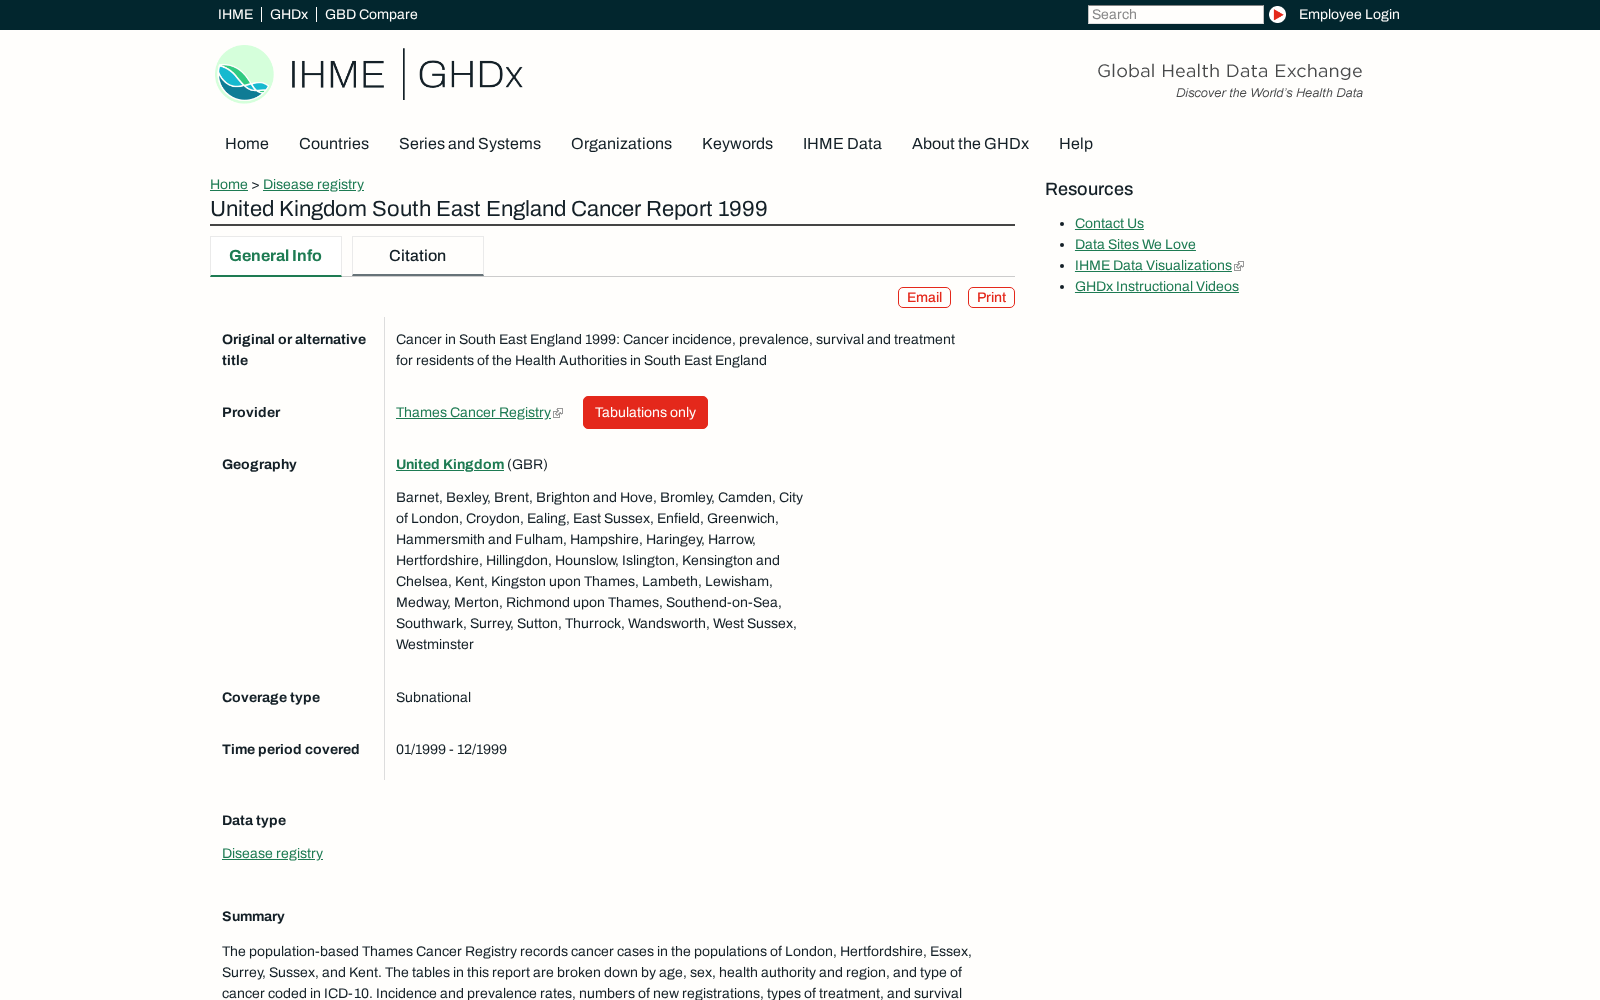
Task: Open Contact Us resource link
Action: (x=1109, y=224)
